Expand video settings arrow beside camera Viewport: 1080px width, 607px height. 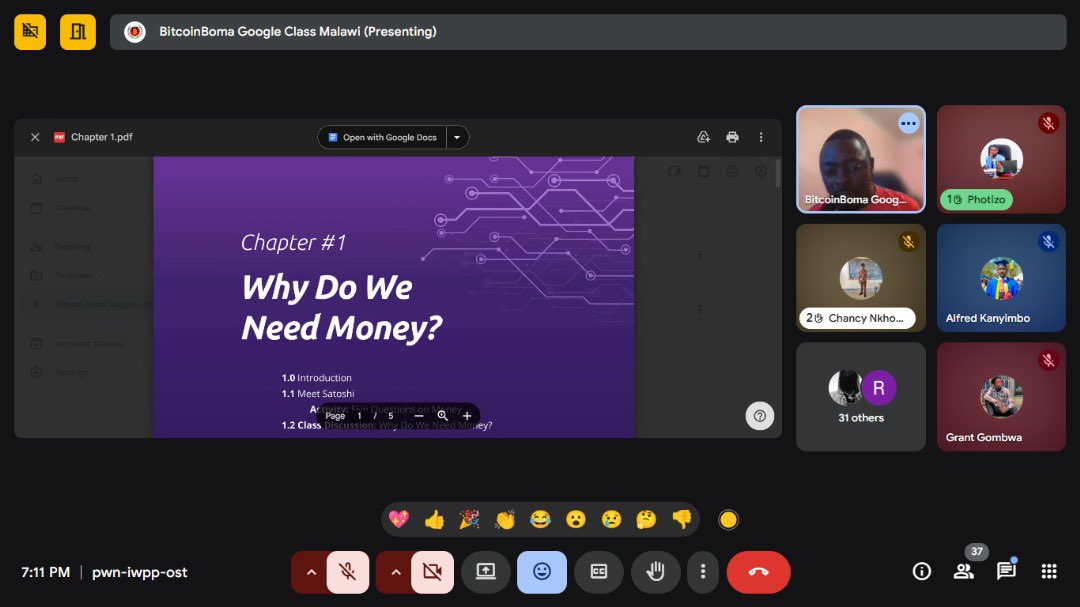click(395, 572)
